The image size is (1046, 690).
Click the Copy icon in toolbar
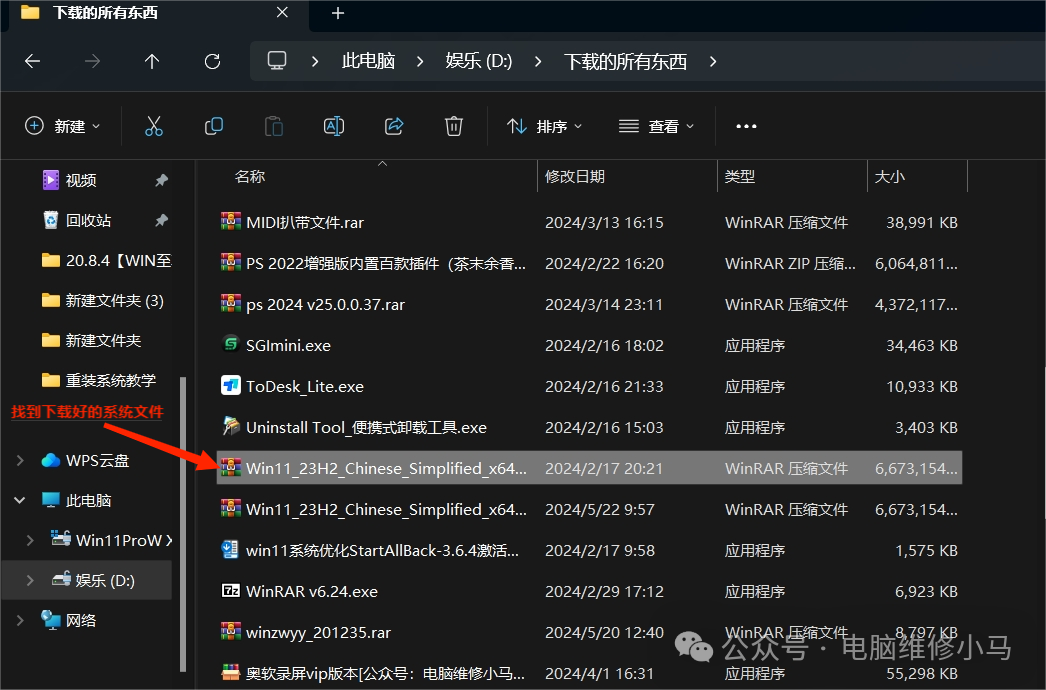[x=213, y=126]
